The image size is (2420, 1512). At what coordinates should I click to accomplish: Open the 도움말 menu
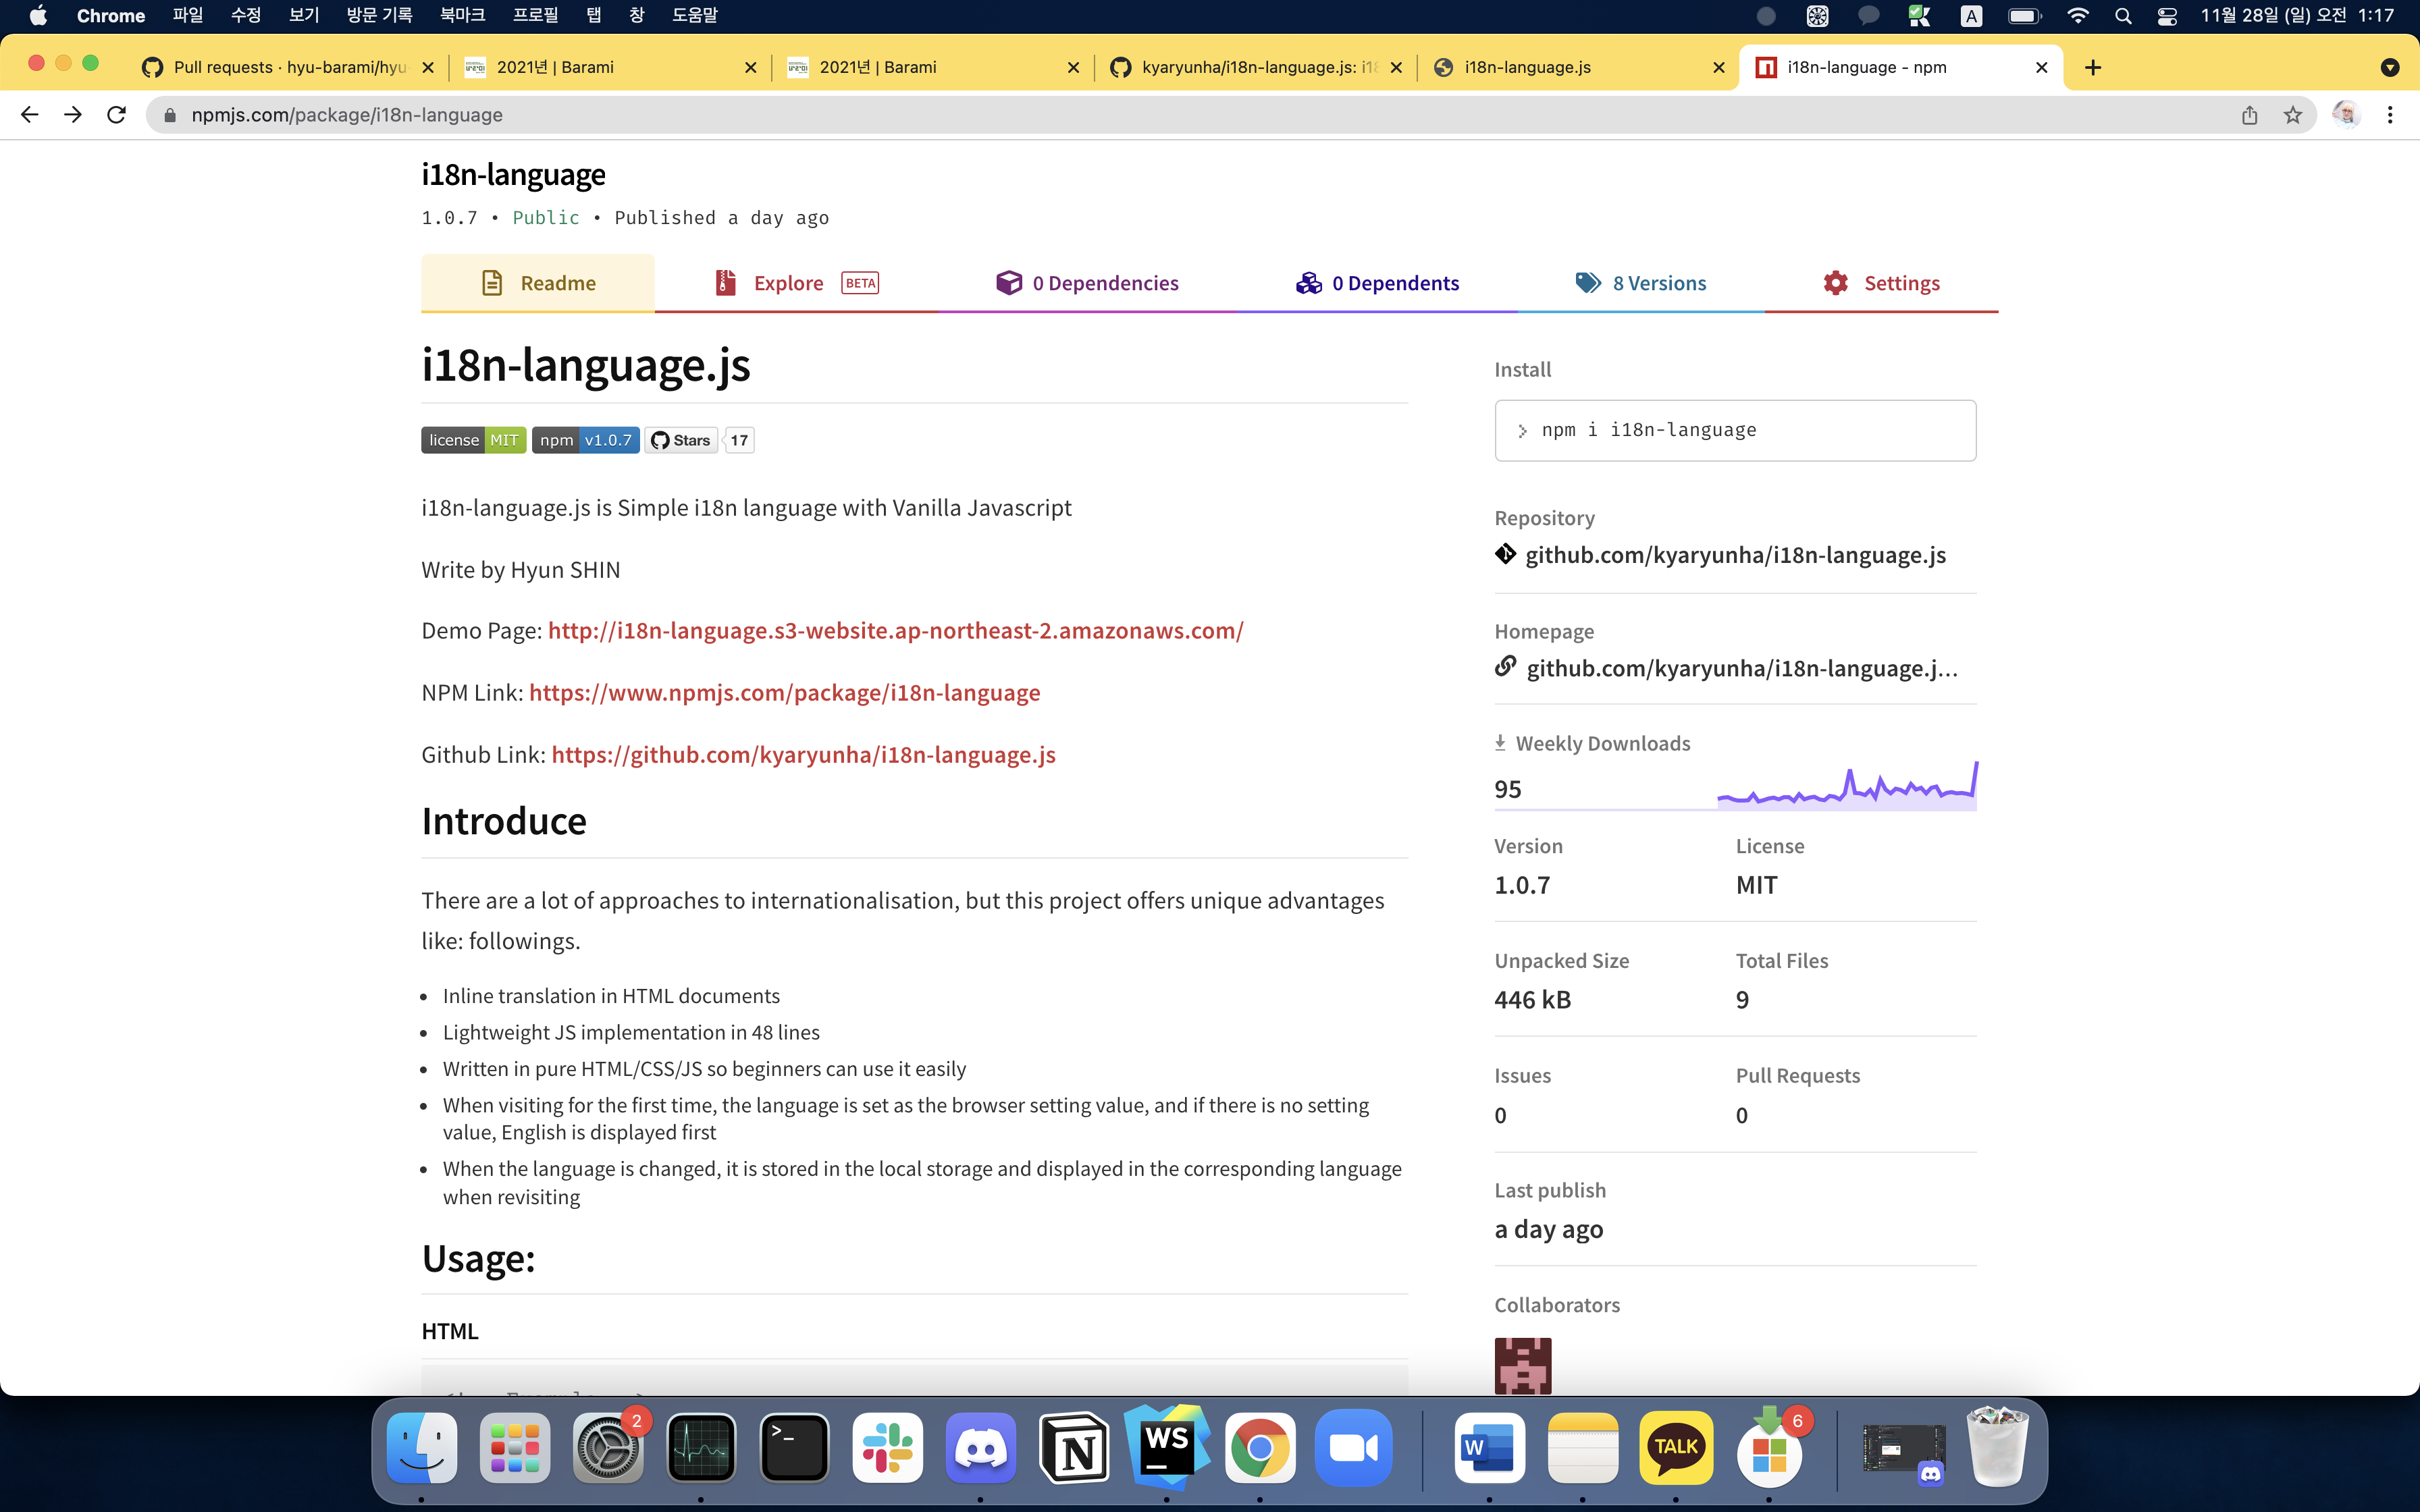[x=694, y=15]
